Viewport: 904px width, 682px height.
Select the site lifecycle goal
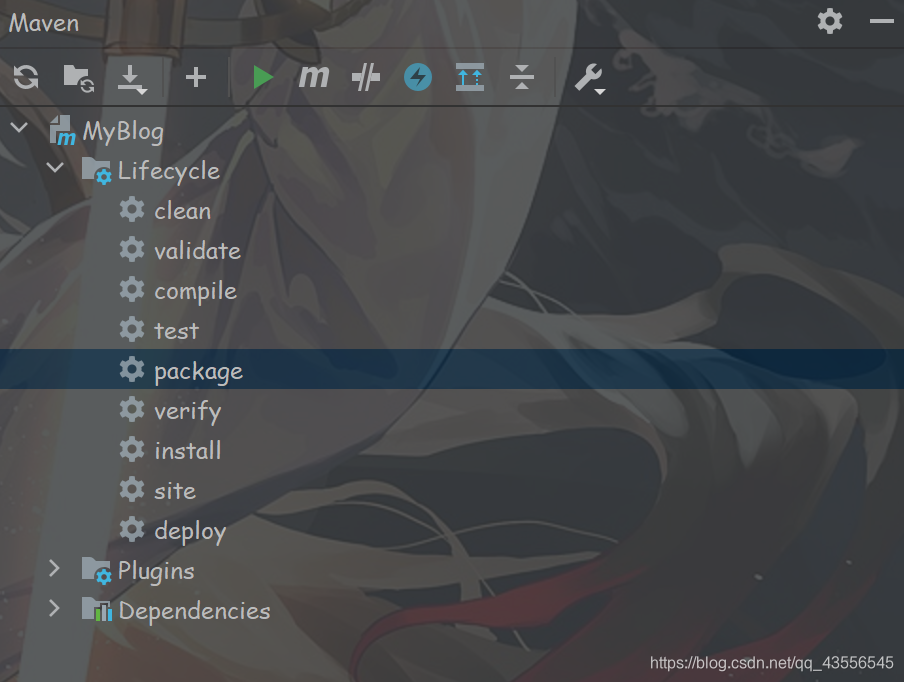(x=452, y=490)
